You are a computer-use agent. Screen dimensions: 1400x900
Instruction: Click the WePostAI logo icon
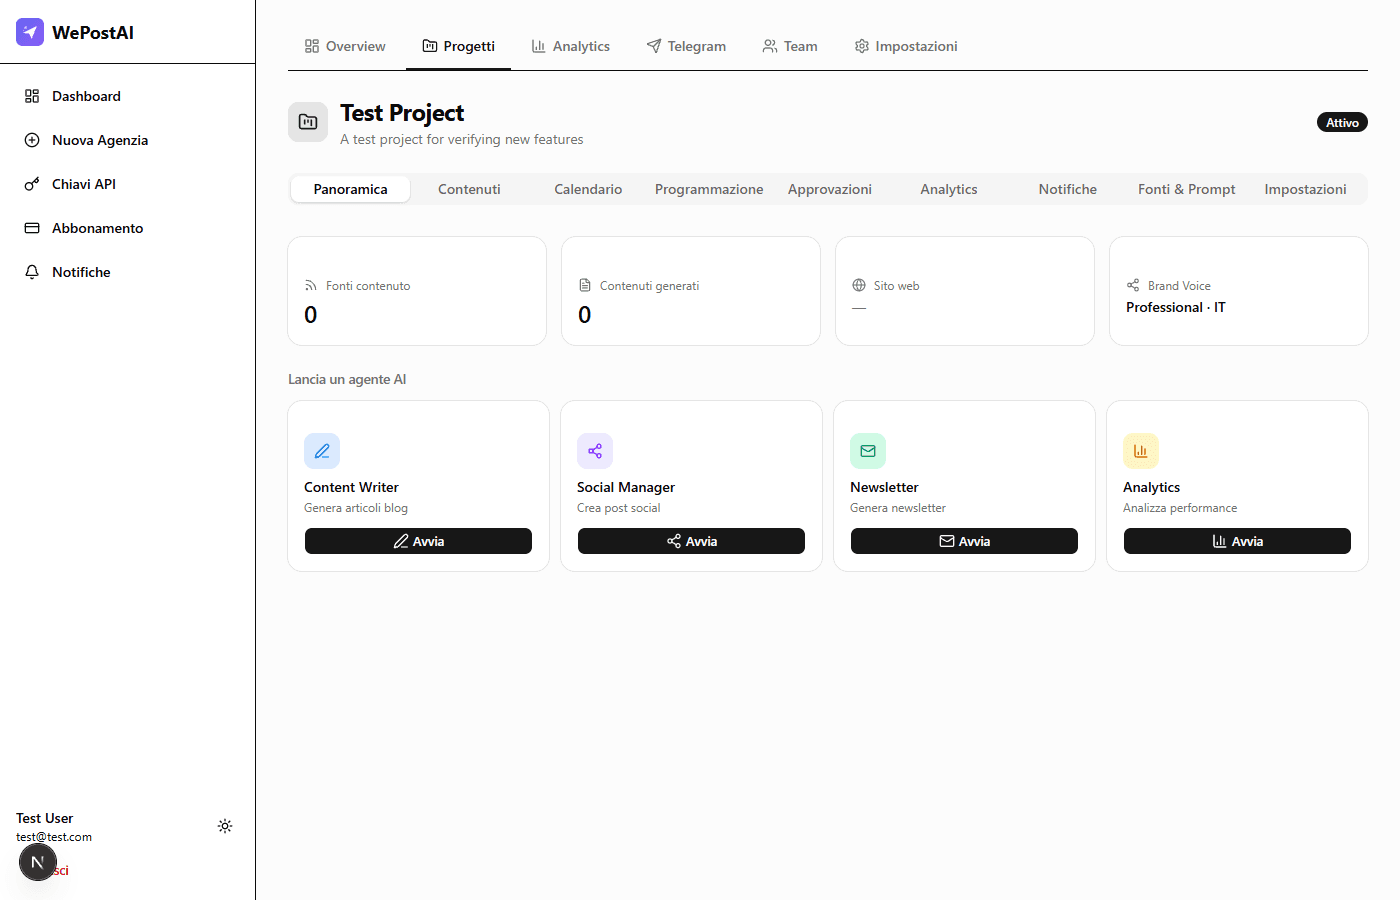click(30, 32)
